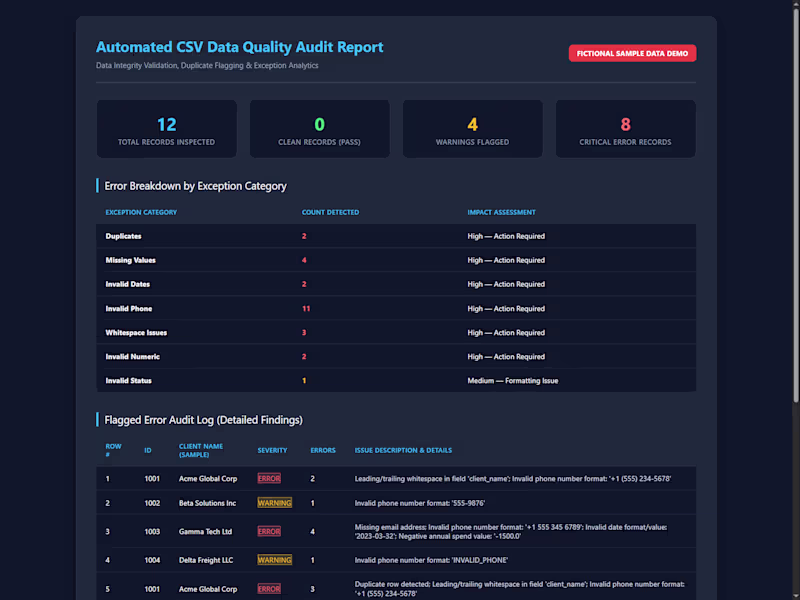Click the INVALID_PHONE issue description
800x600 pixels.
(431, 560)
